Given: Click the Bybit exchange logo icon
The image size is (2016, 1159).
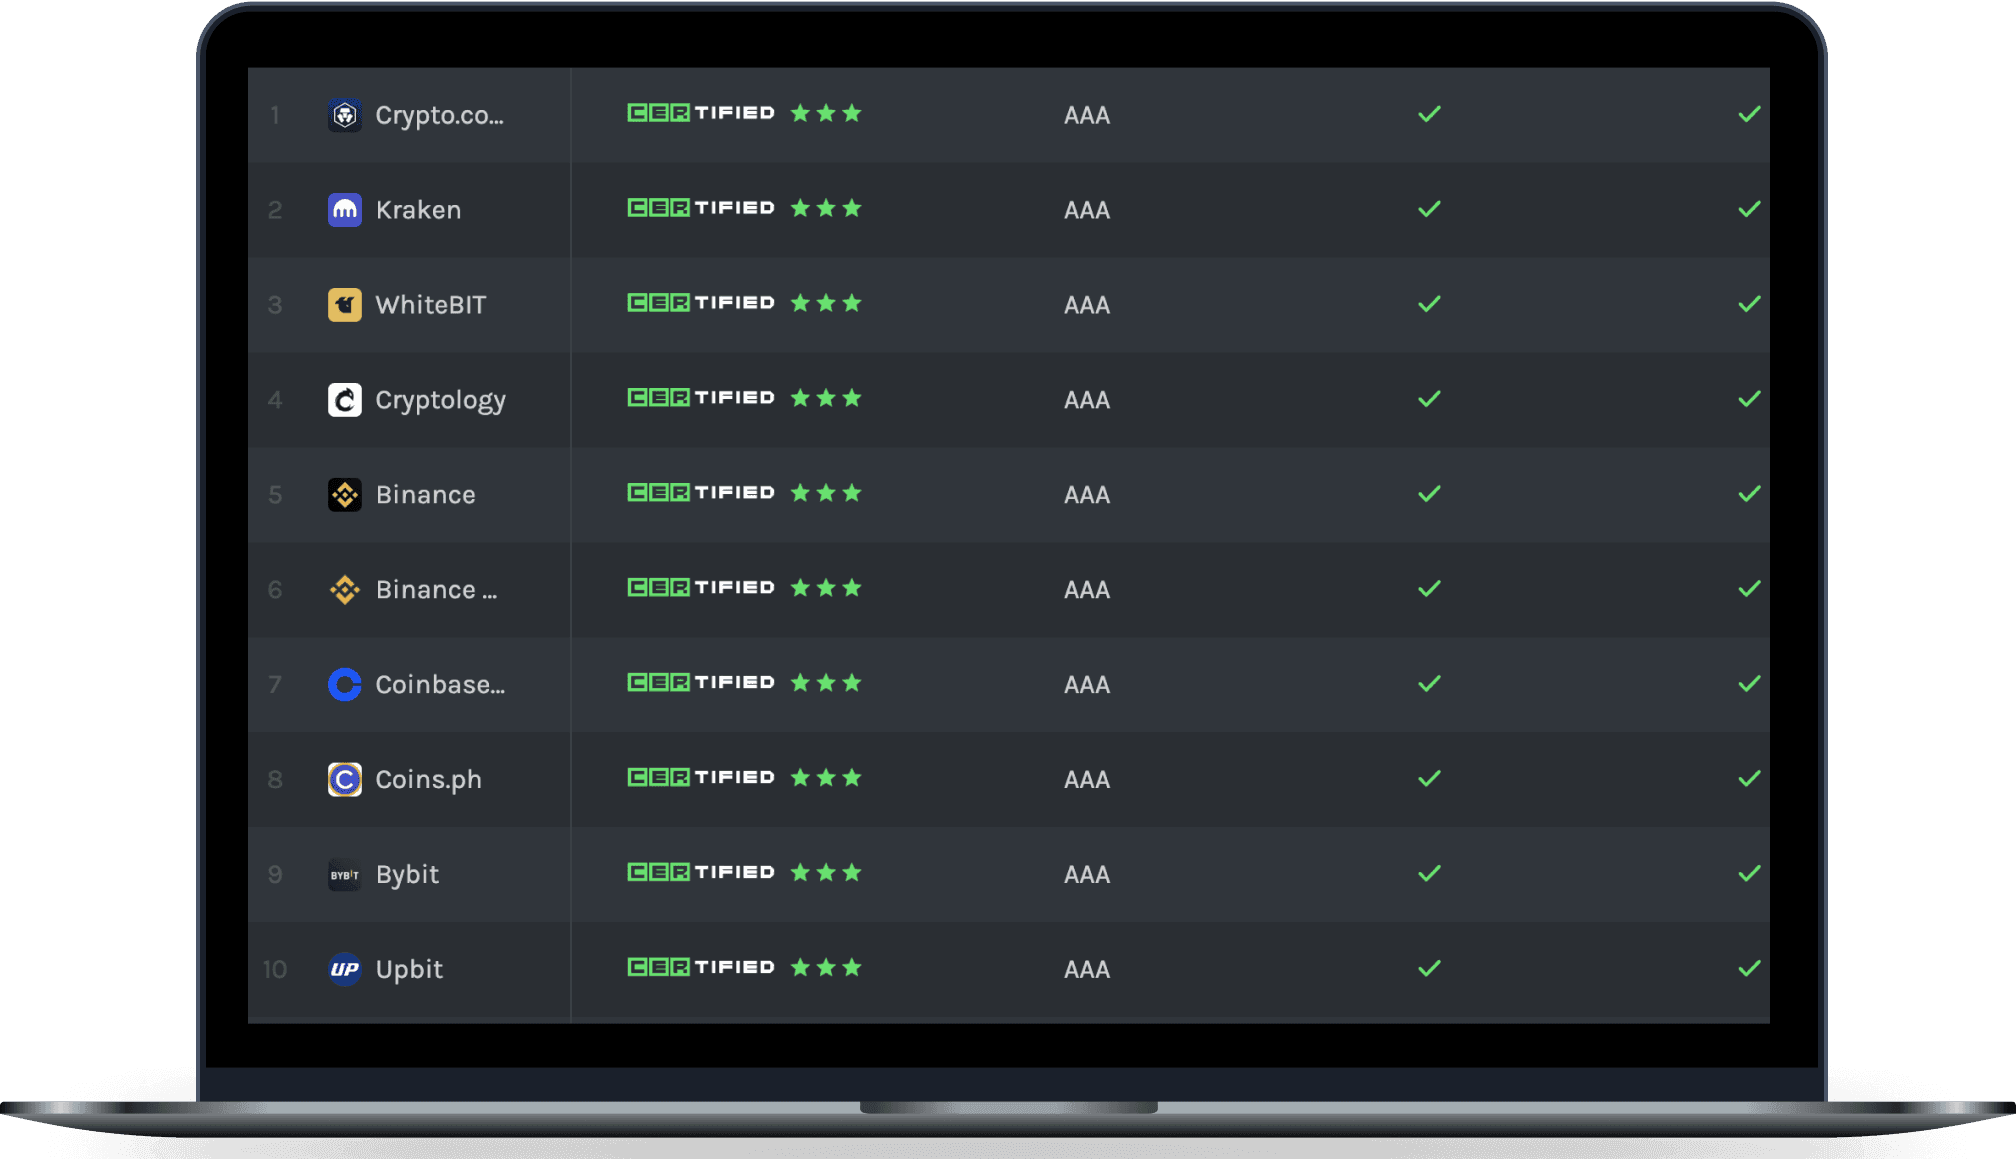Looking at the screenshot, I should tap(345, 874).
